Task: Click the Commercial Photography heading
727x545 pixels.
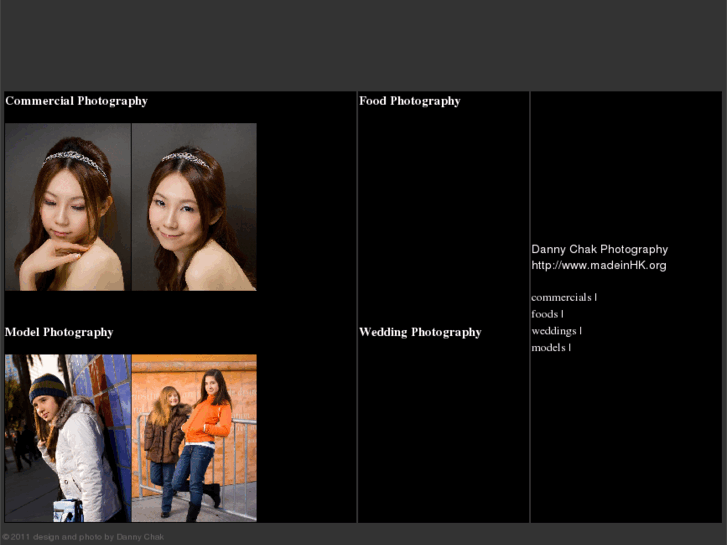Action: (77, 101)
